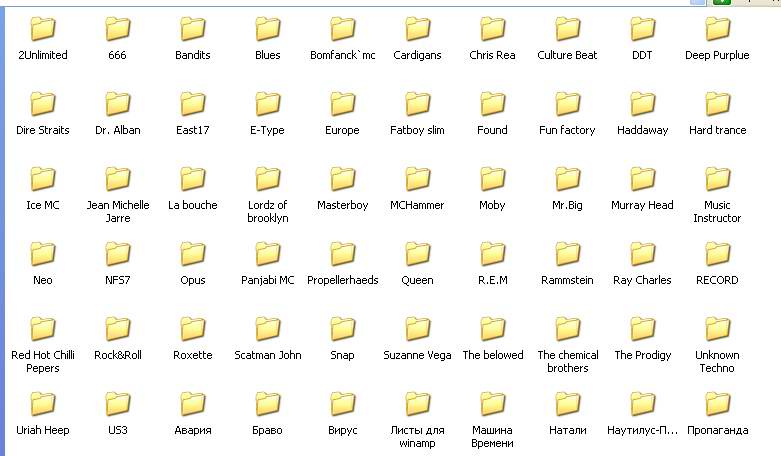
Task: Click the Culture Beat folder icon
Action: (x=567, y=28)
